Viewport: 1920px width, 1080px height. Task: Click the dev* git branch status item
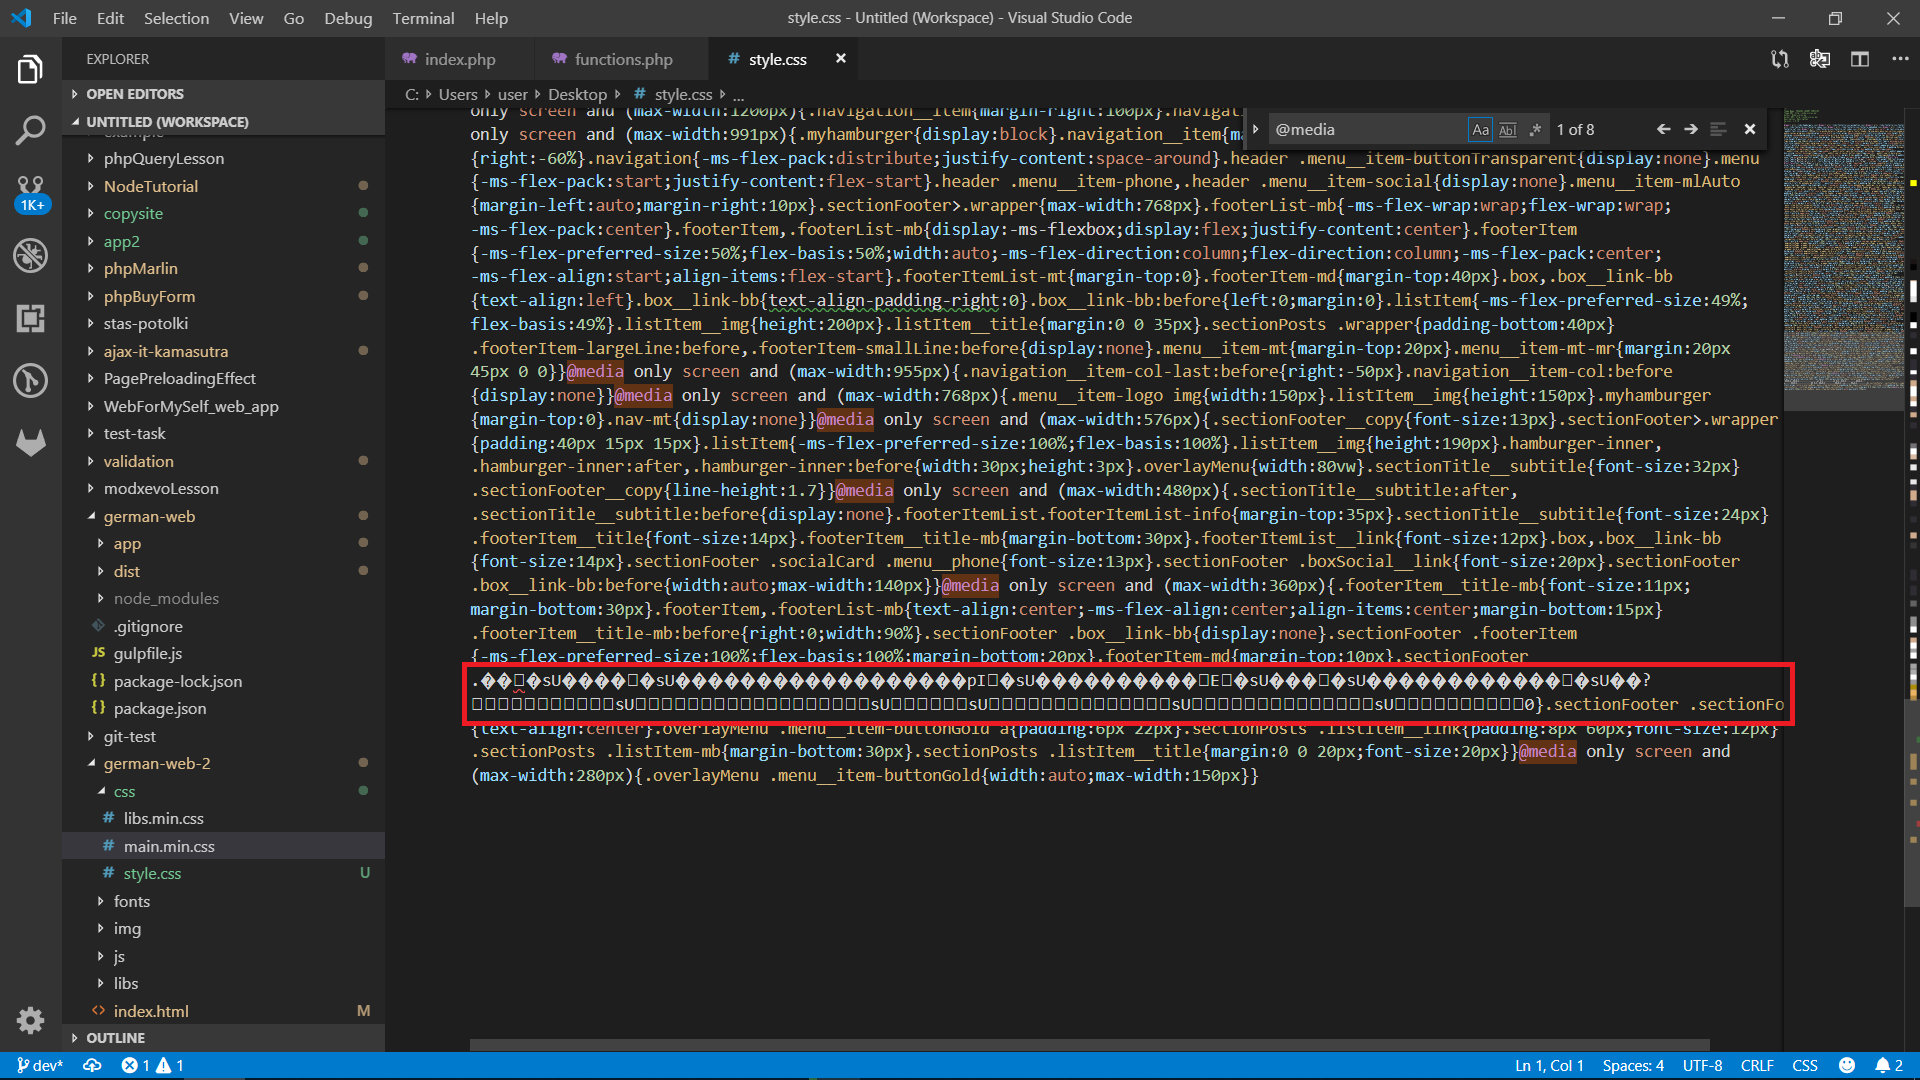pos(40,1066)
